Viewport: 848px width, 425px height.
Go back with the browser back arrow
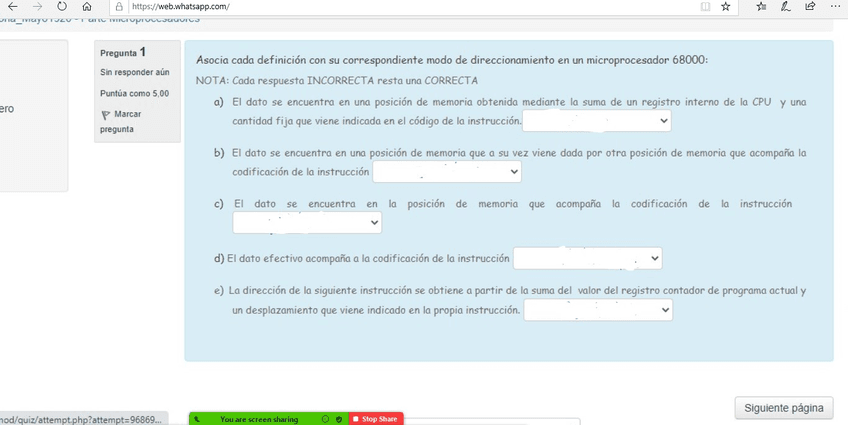click(12, 6)
